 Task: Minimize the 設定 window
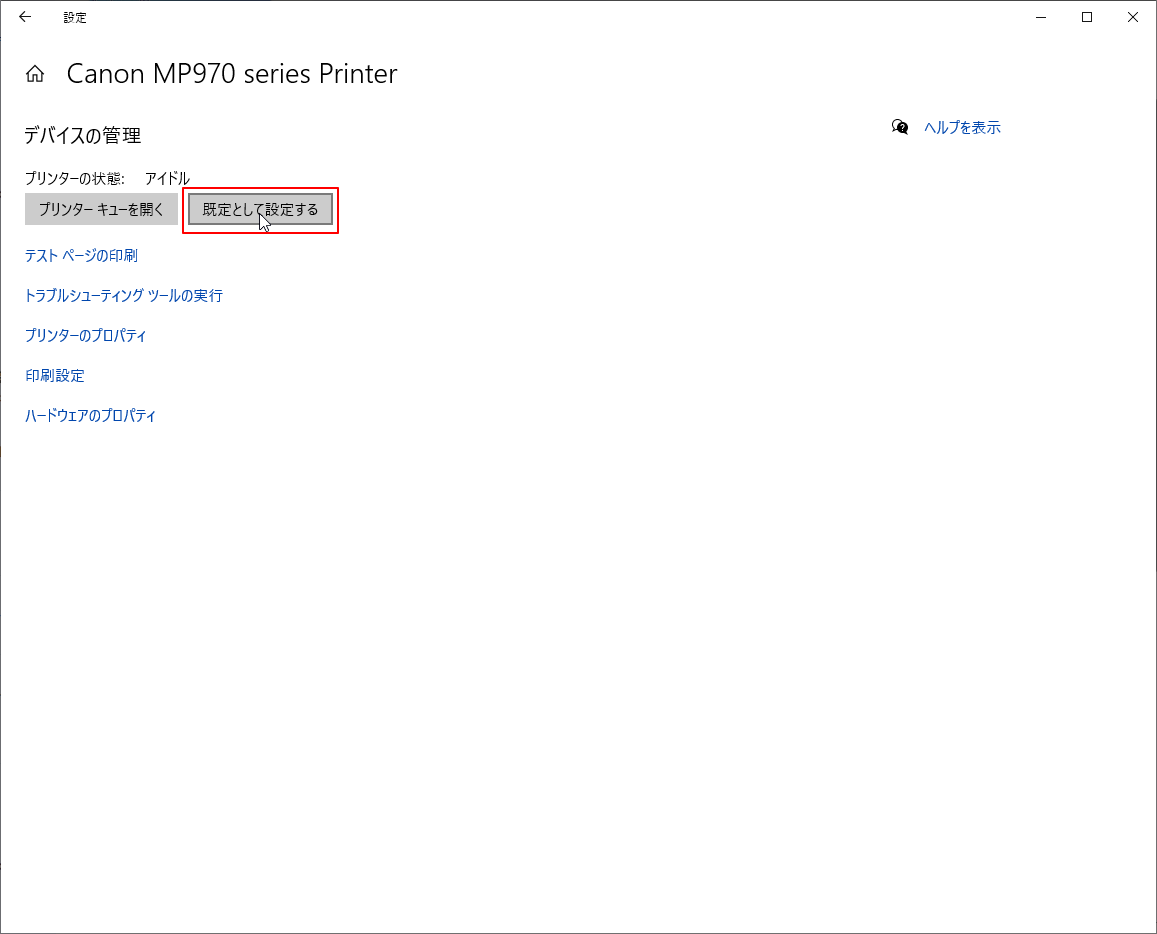point(1041,17)
